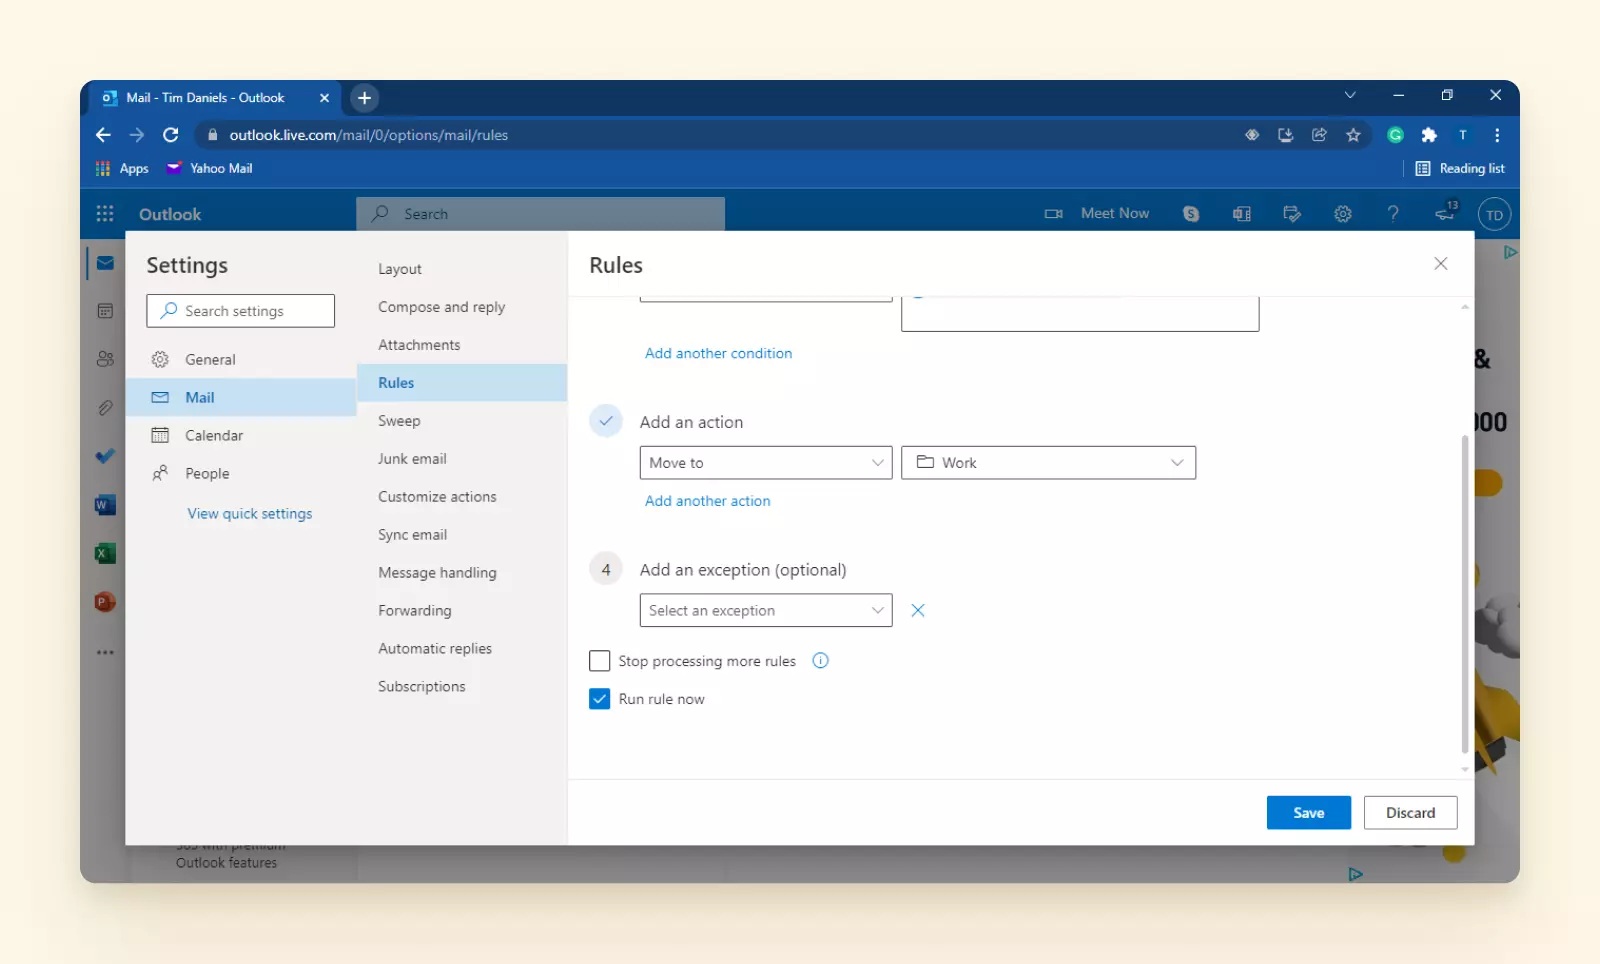The width and height of the screenshot is (1600, 964).
Task: Open the Office apps icon in header
Action: [1242, 213]
